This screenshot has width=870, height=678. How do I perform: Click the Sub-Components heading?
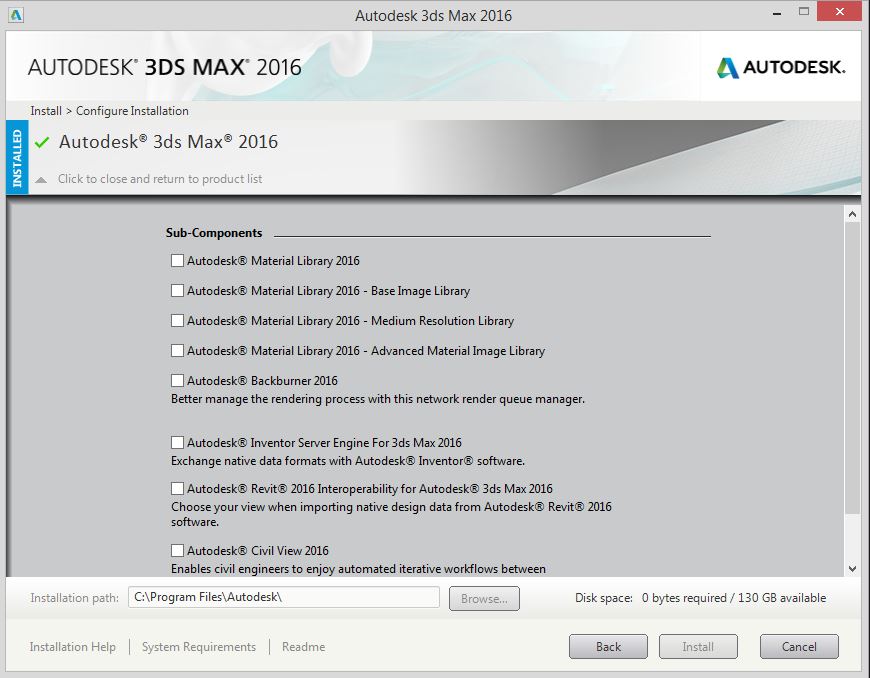(214, 233)
